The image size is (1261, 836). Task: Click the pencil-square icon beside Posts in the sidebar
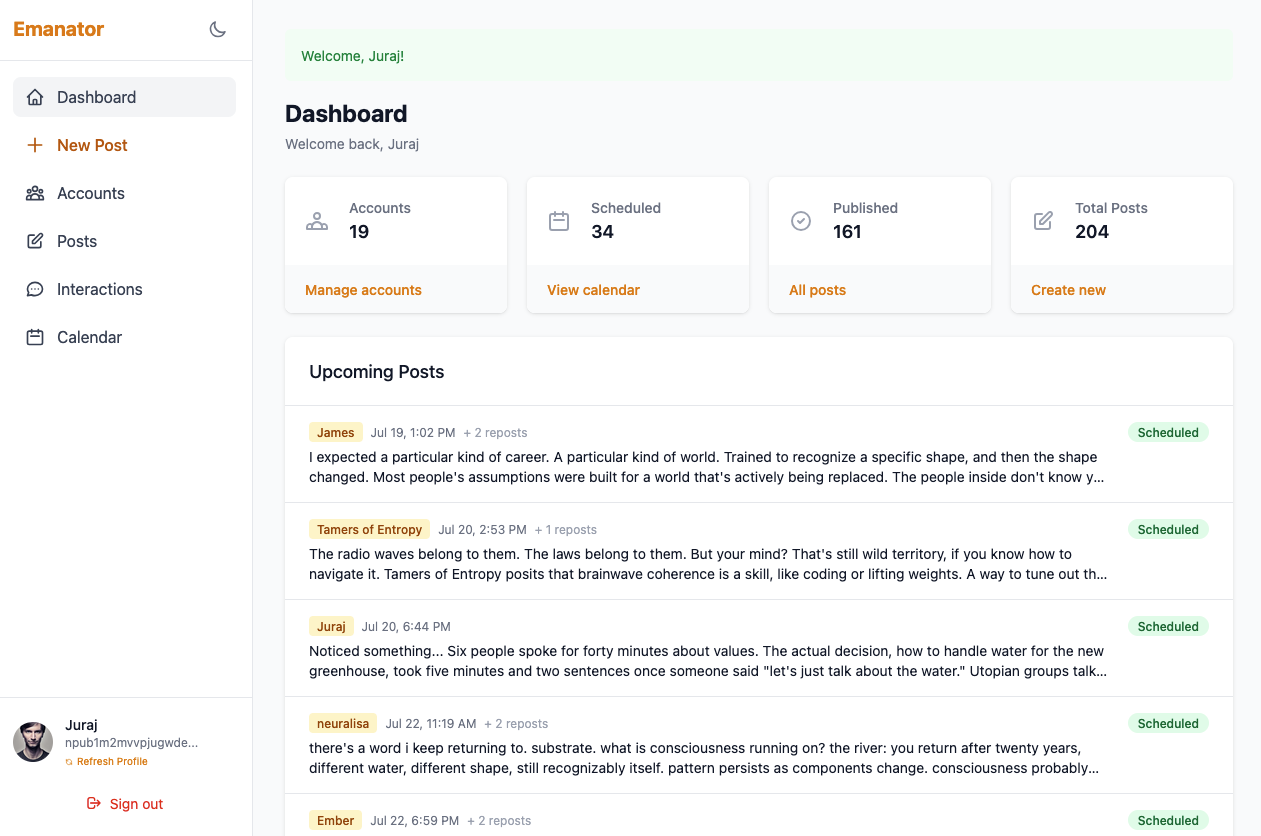[35, 241]
